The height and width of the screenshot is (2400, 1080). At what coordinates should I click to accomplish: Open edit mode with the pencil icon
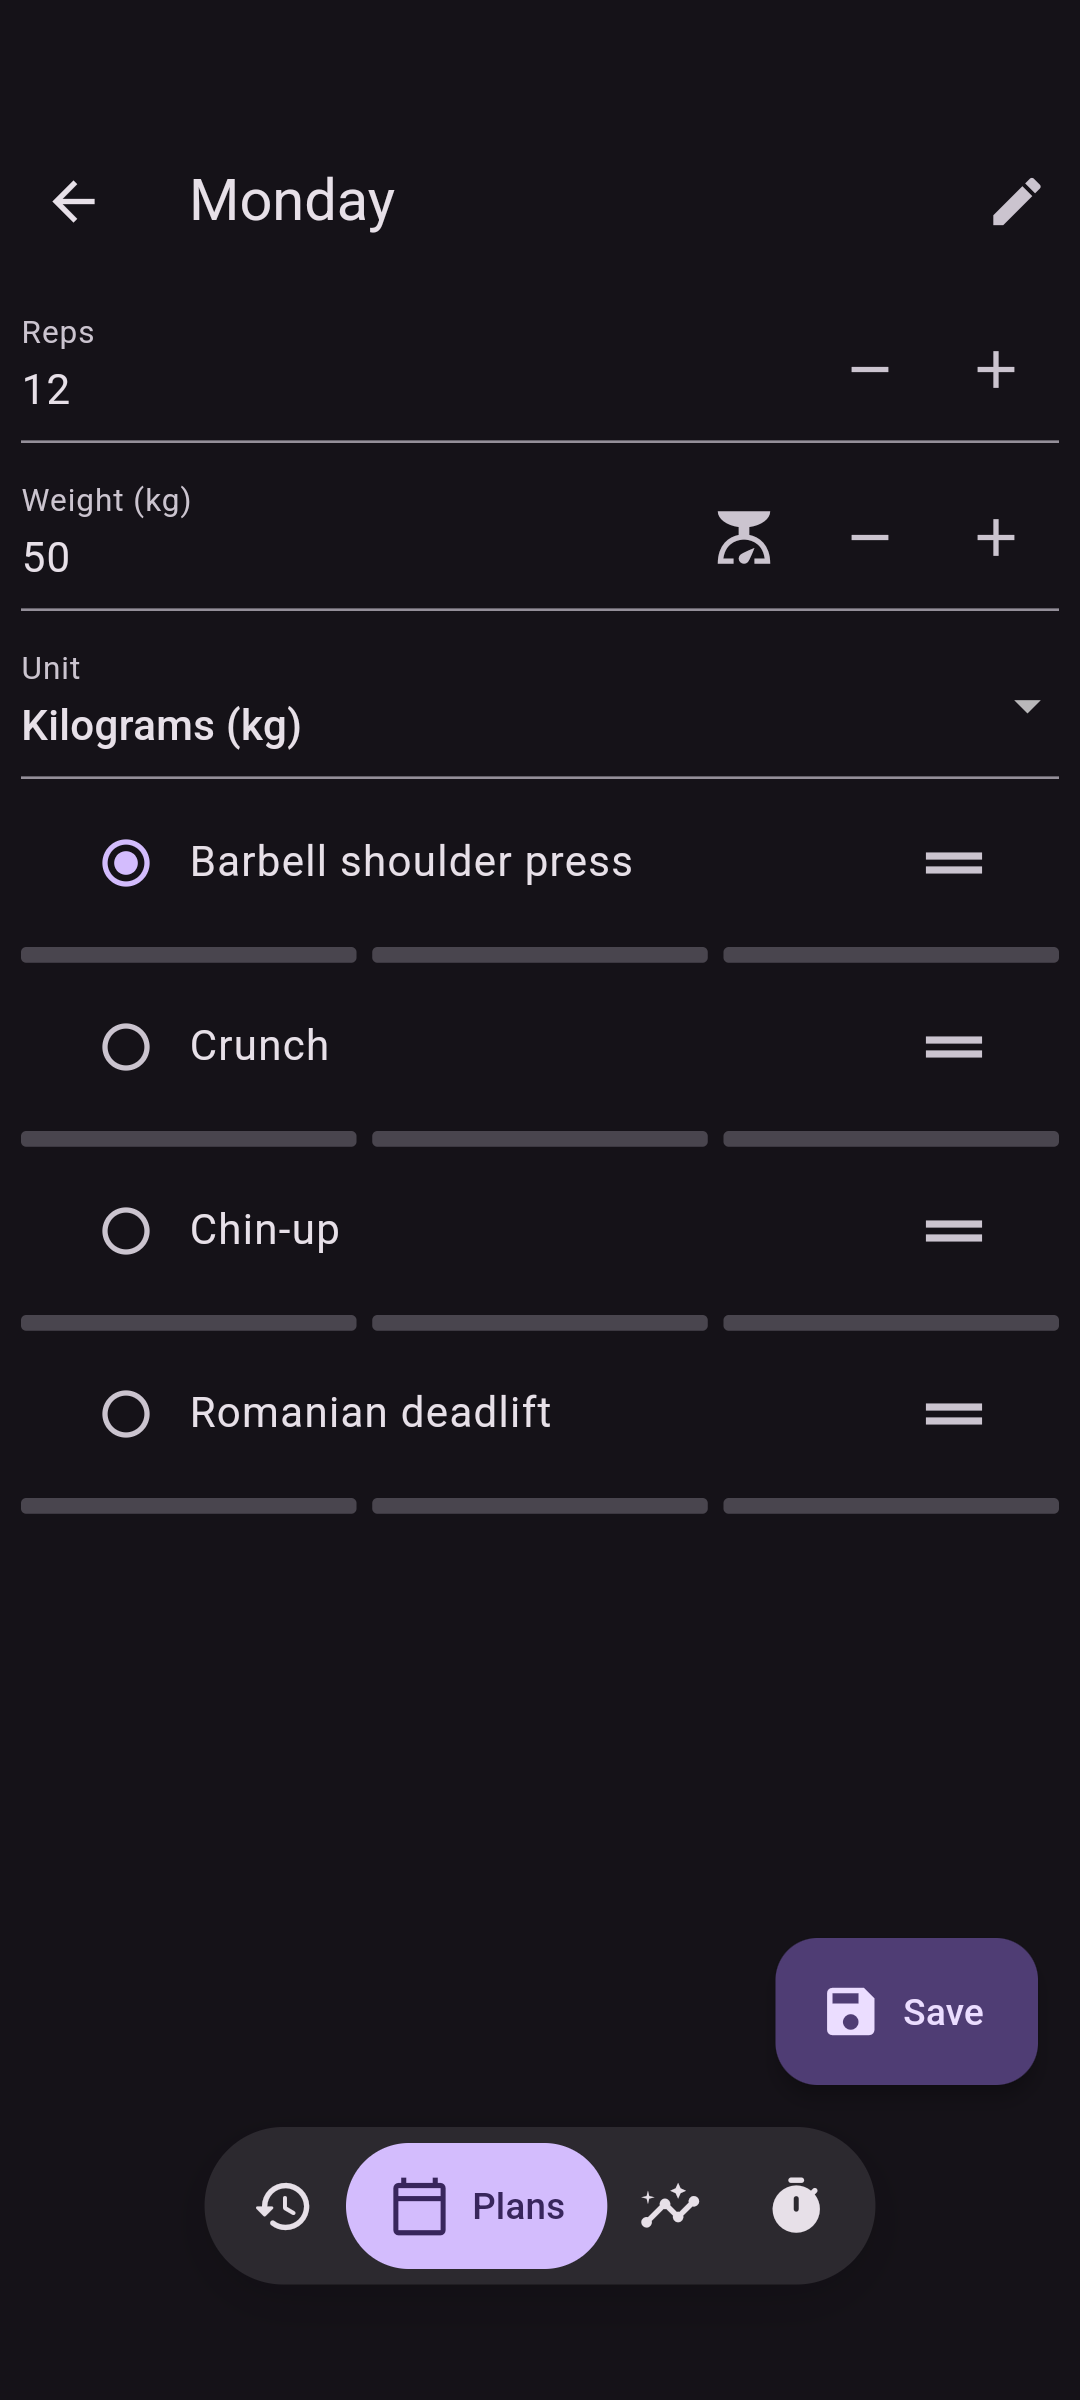click(x=1017, y=201)
